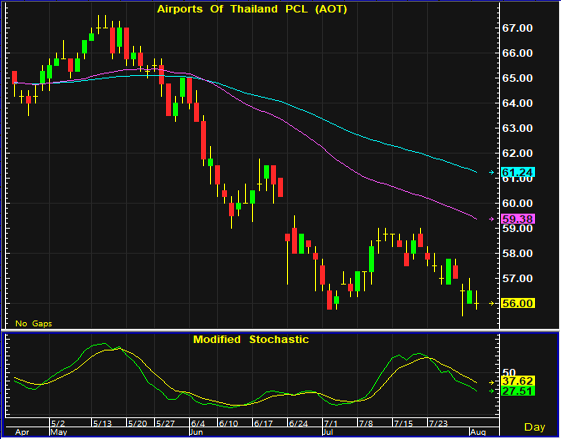The height and width of the screenshot is (439, 561).
Task: Click the 62.00 price axis label
Action: [517, 153]
